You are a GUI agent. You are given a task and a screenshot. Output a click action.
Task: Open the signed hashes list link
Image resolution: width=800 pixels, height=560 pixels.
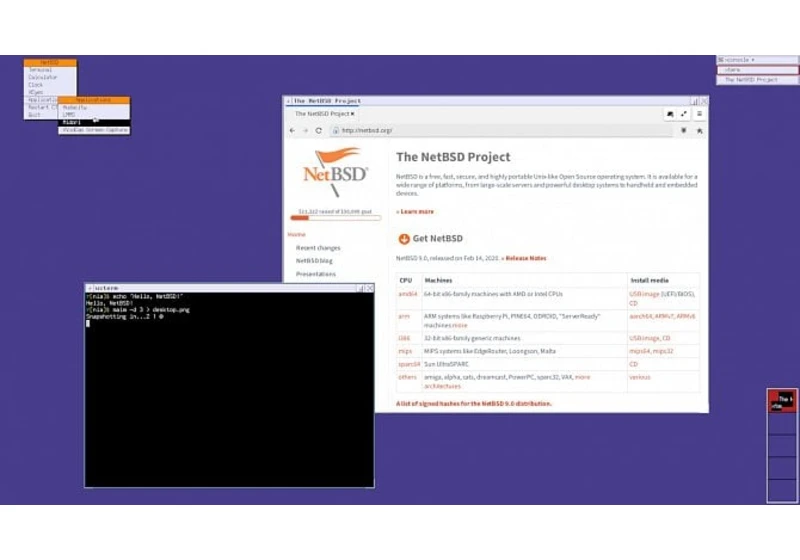[473, 404]
